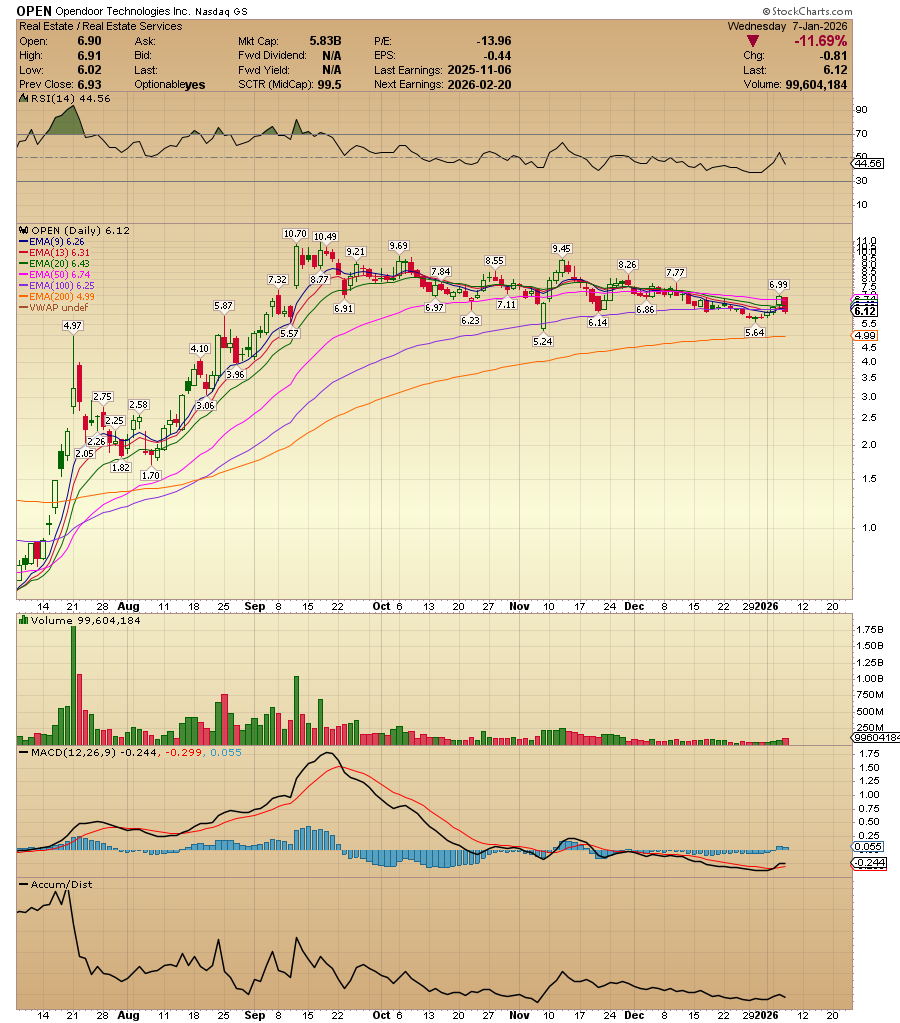Click the Real Estate / Real Estate Services text

(101, 26)
